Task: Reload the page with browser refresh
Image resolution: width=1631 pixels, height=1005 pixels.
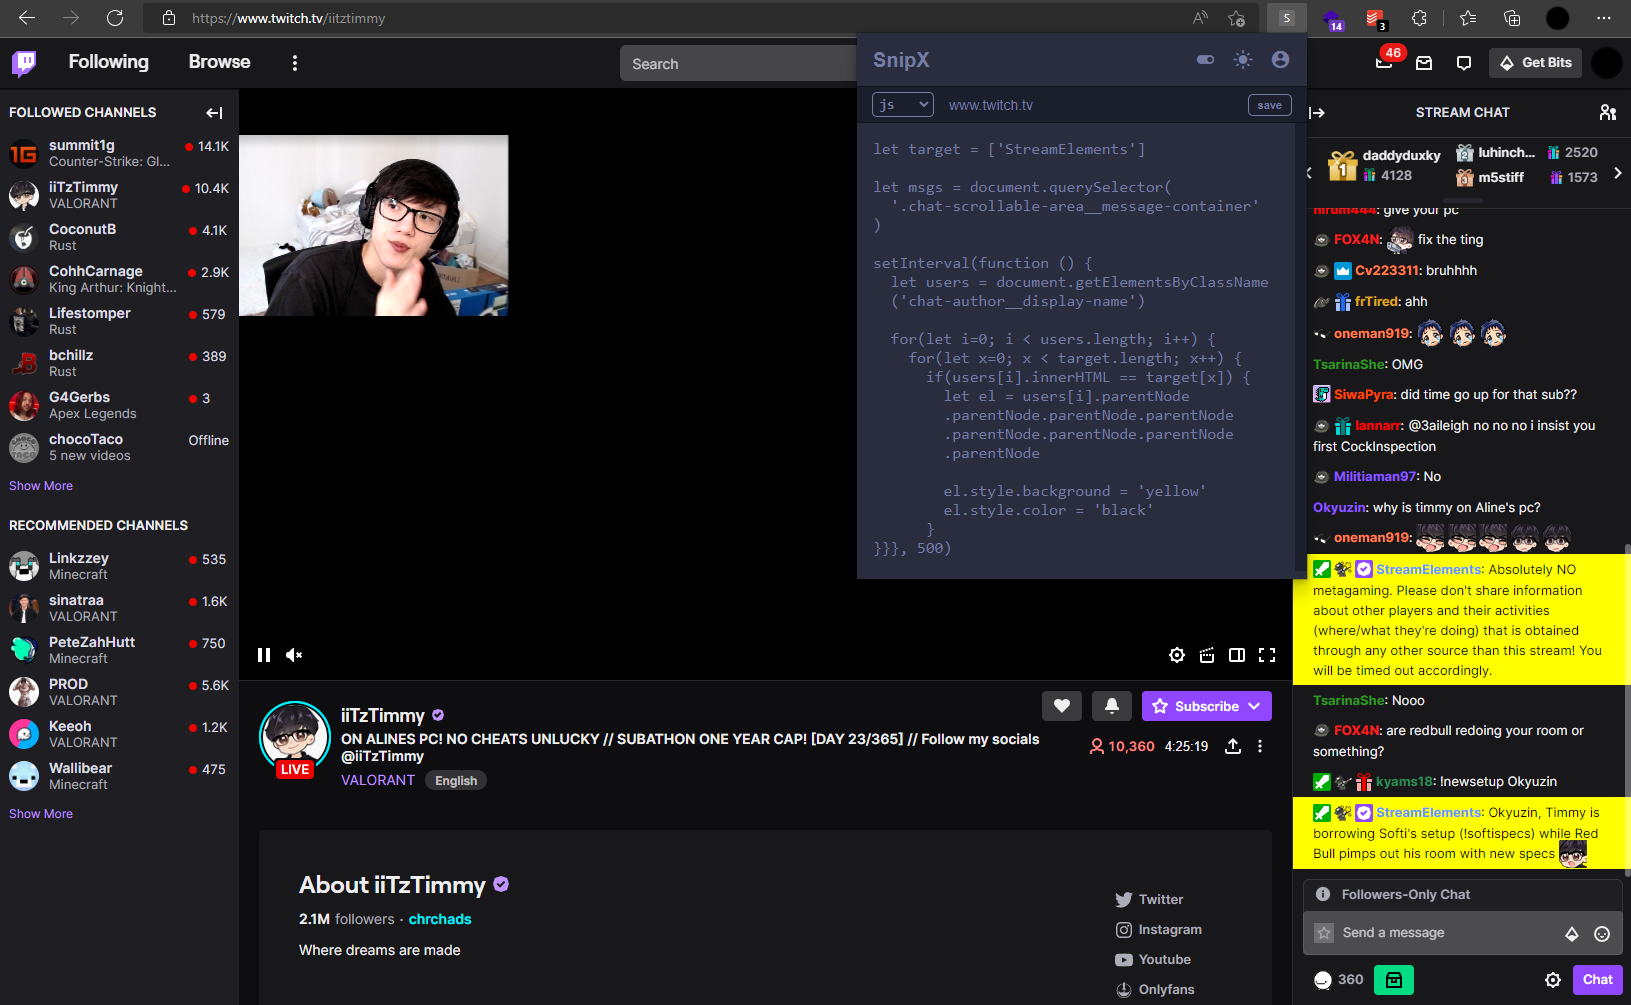Action: click(x=115, y=18)
